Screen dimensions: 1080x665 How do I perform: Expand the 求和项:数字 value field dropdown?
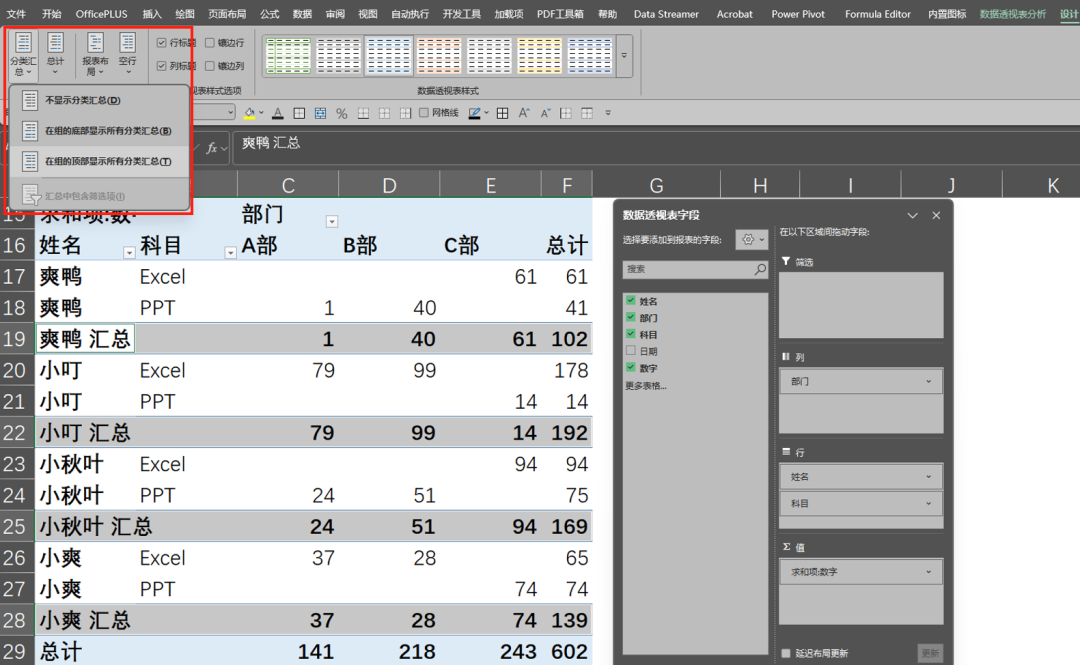(x=929, y=572)
